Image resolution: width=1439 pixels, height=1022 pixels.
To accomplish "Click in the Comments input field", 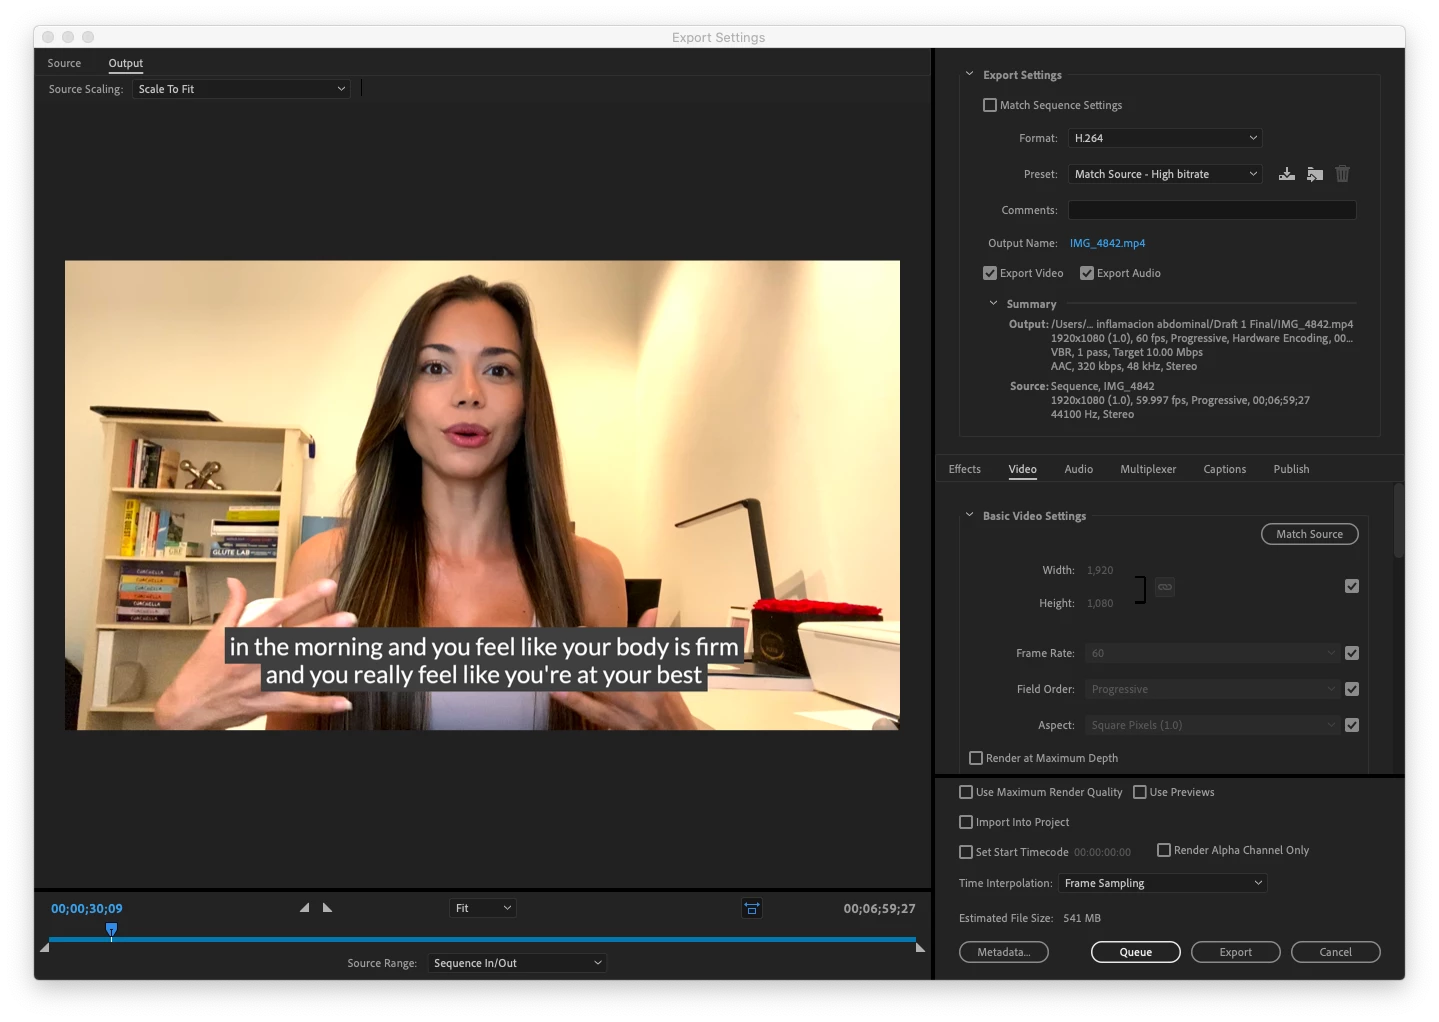I will (x=1212, y=210).
